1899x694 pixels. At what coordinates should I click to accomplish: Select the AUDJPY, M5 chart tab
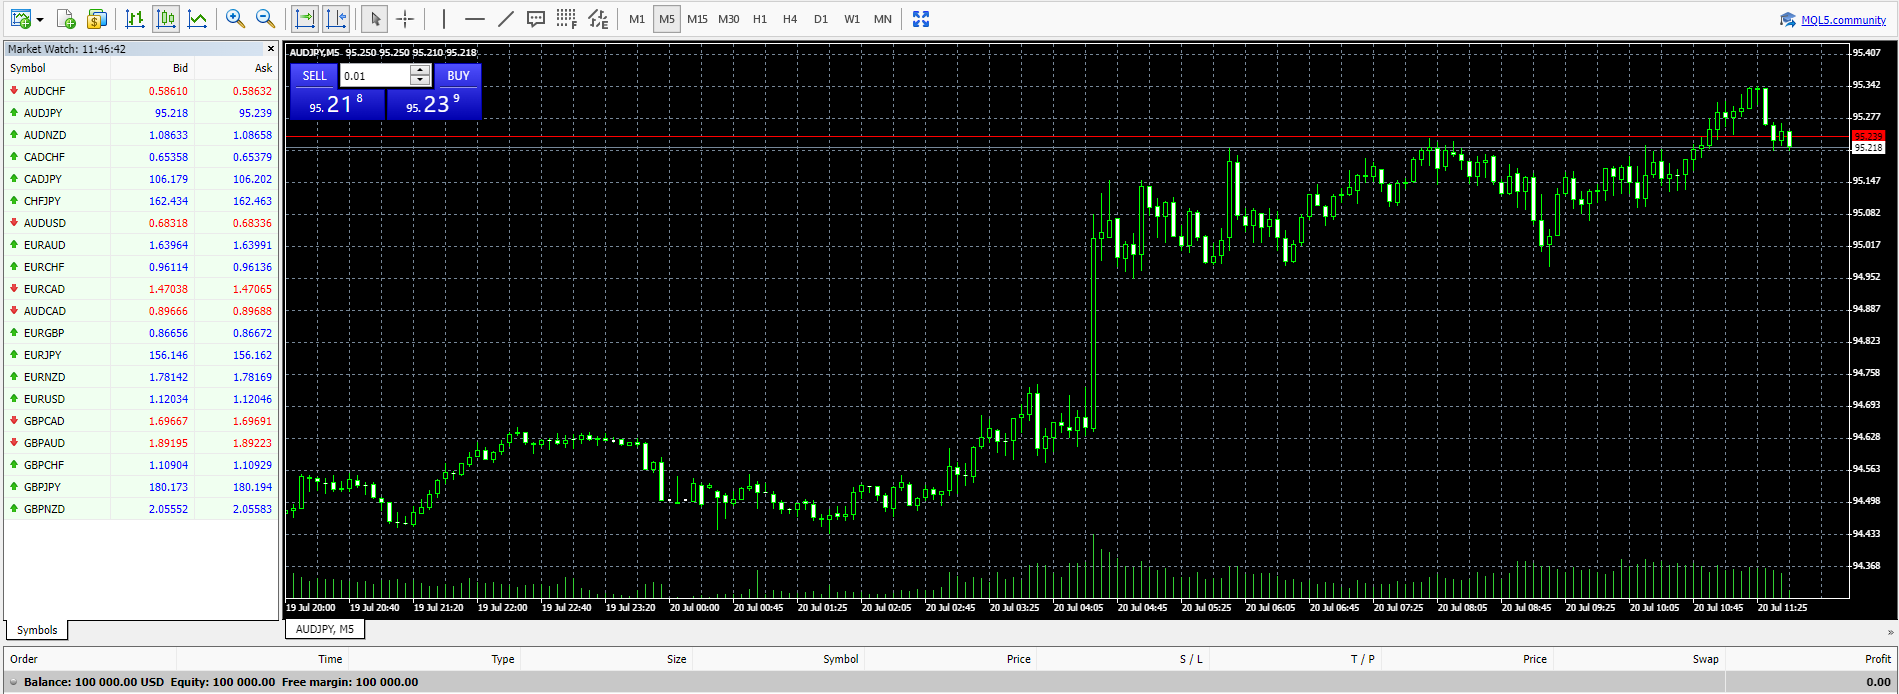(x=325, y=629)
